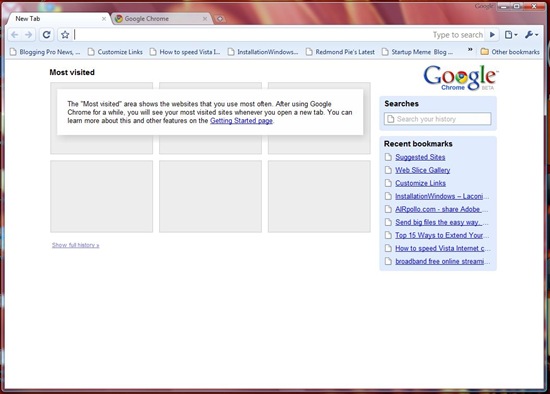550x394 pixels.
Task: Select the New Tab tab
Action: tap(59, 19)
